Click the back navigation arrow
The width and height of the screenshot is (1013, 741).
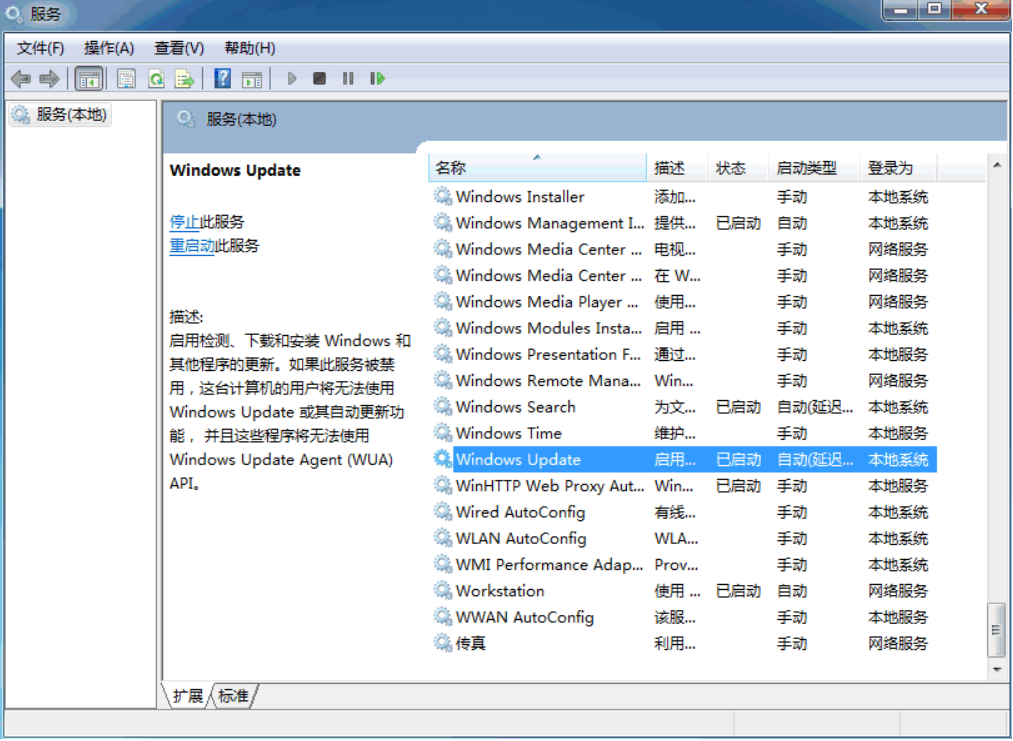(20, 78)
